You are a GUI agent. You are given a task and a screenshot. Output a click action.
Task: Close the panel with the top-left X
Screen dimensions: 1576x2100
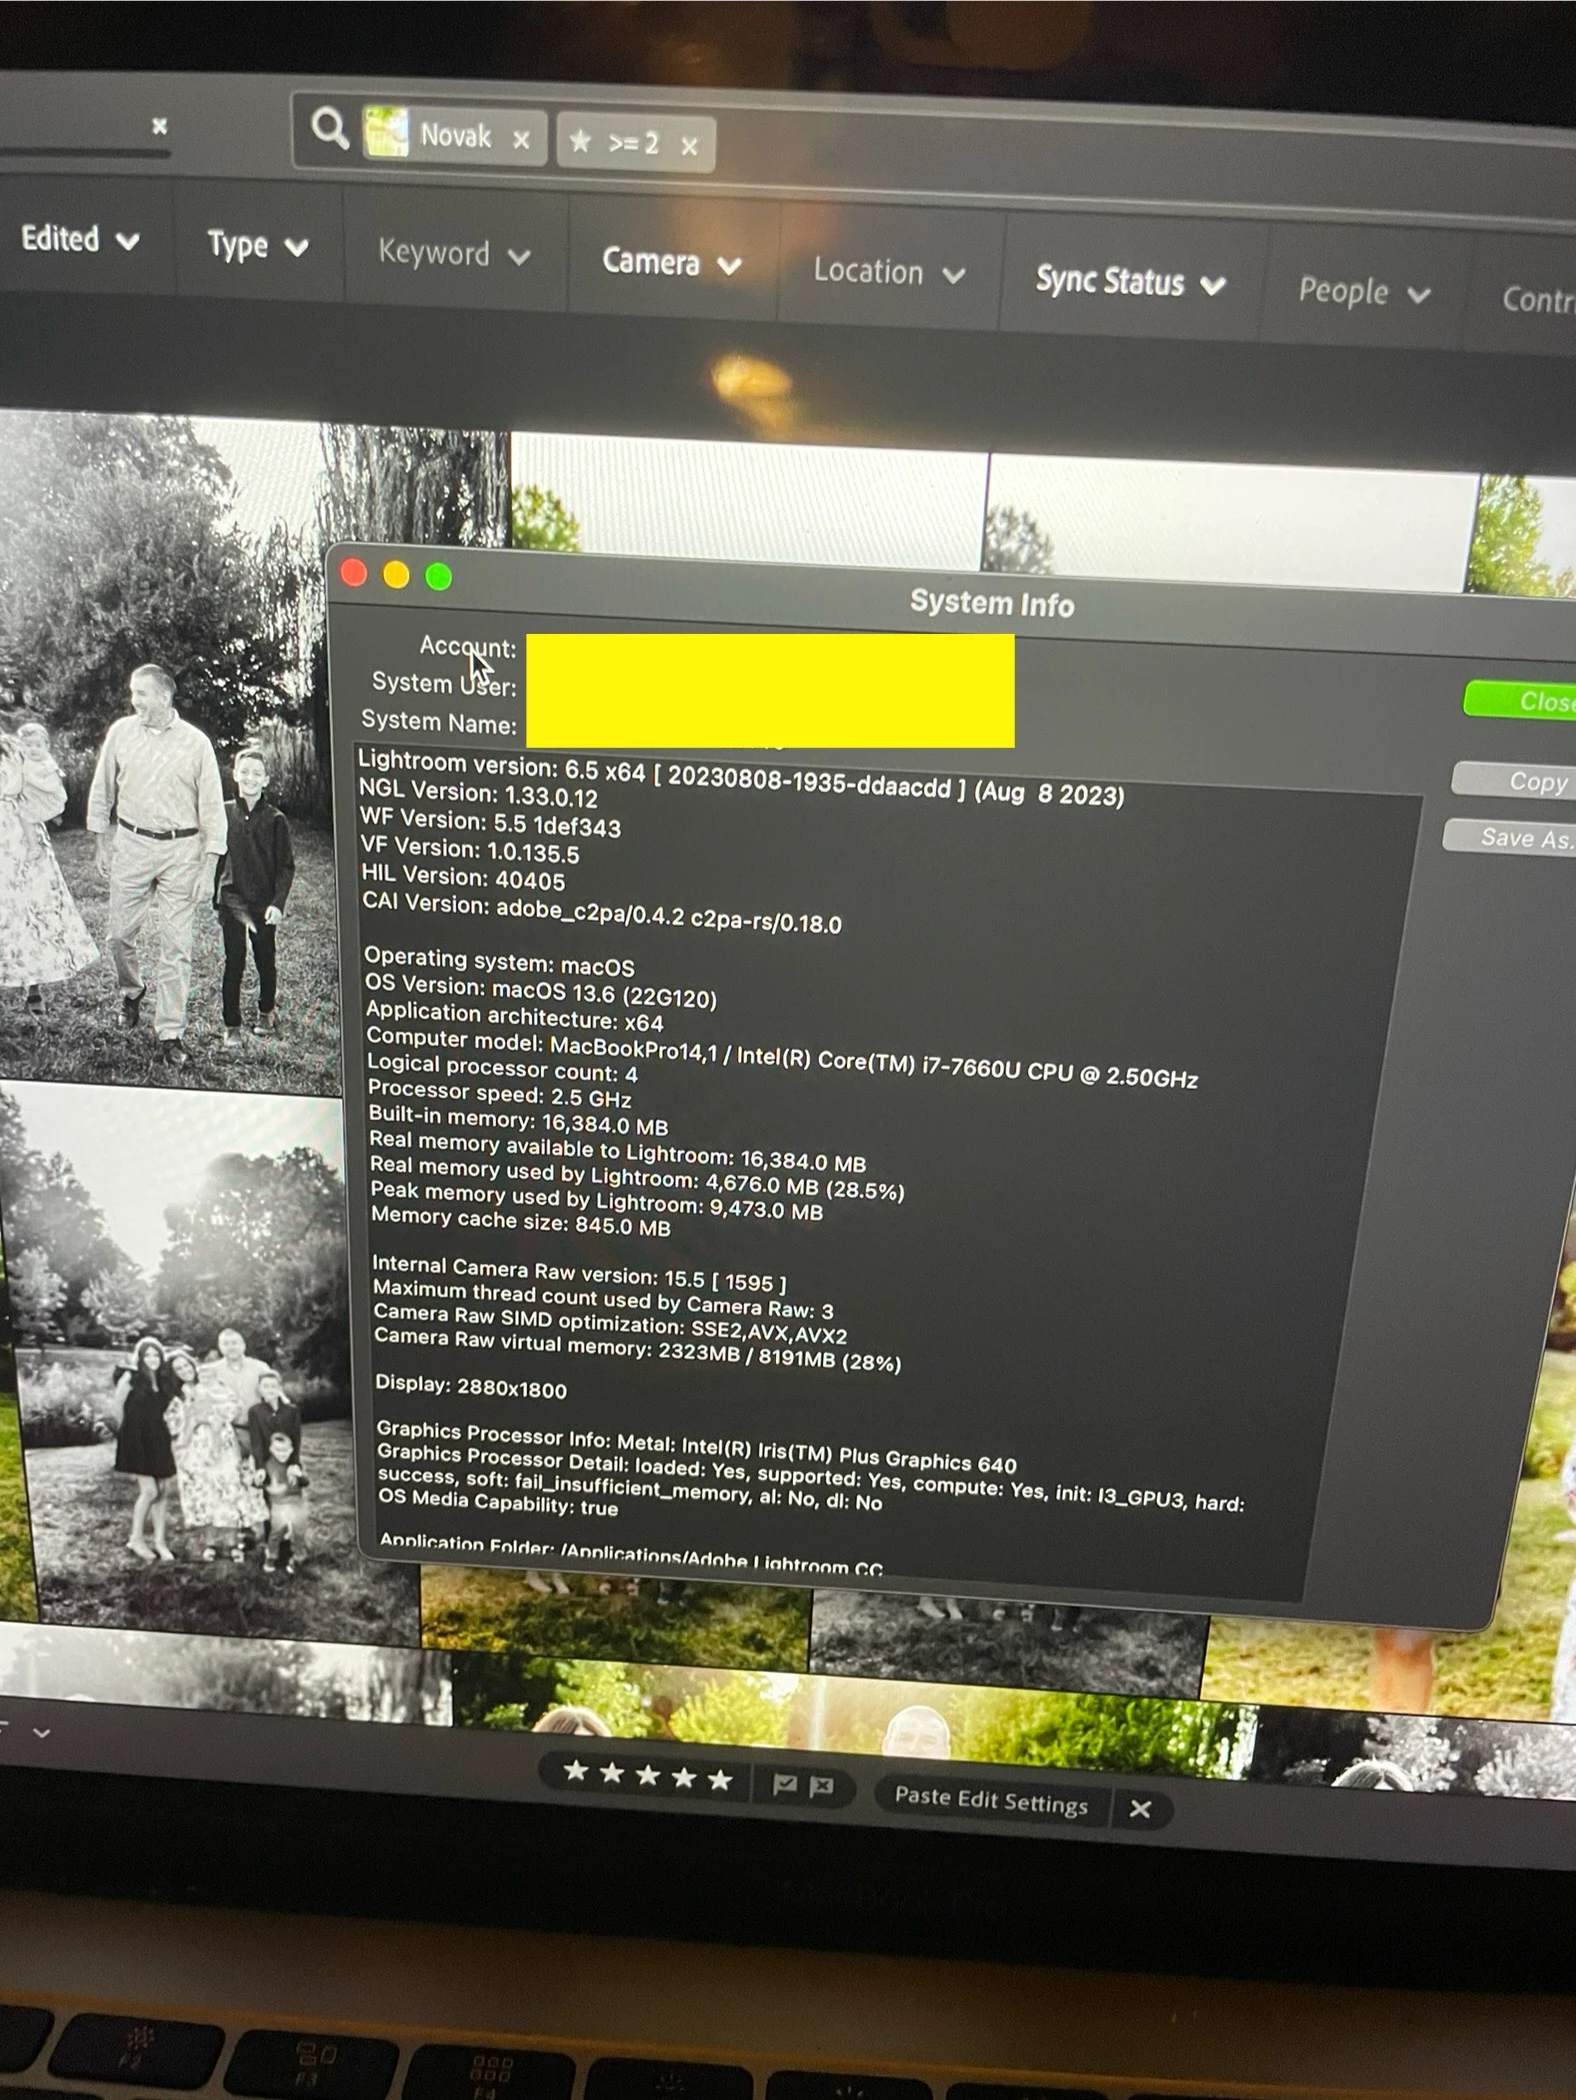coord(159,126)
